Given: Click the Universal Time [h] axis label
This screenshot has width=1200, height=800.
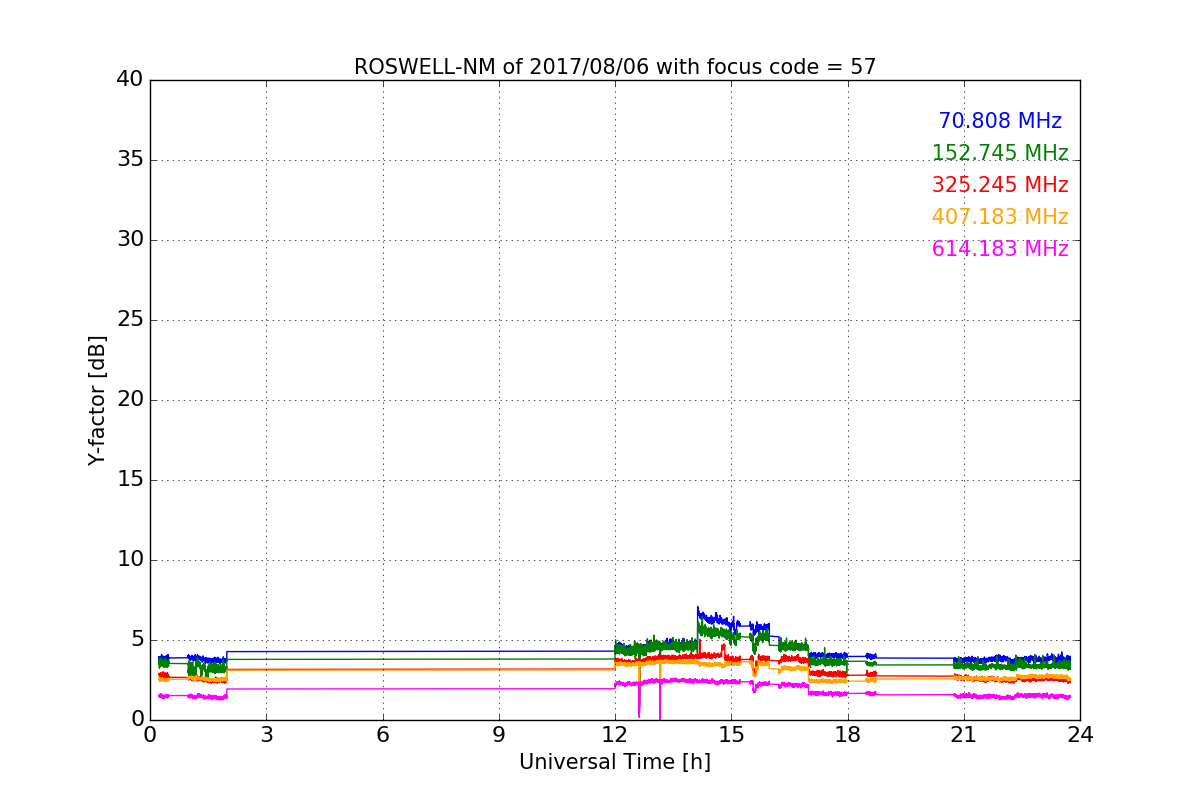Looking at the screenshot, I should pos(615,762).
